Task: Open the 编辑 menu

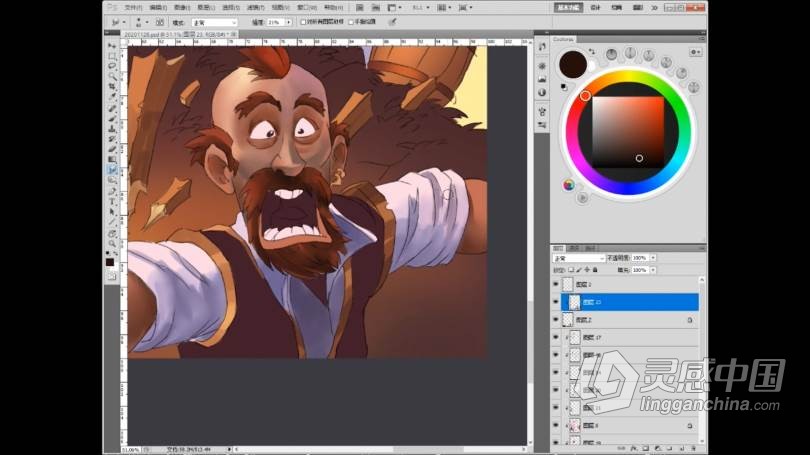Action: (158, 8)
